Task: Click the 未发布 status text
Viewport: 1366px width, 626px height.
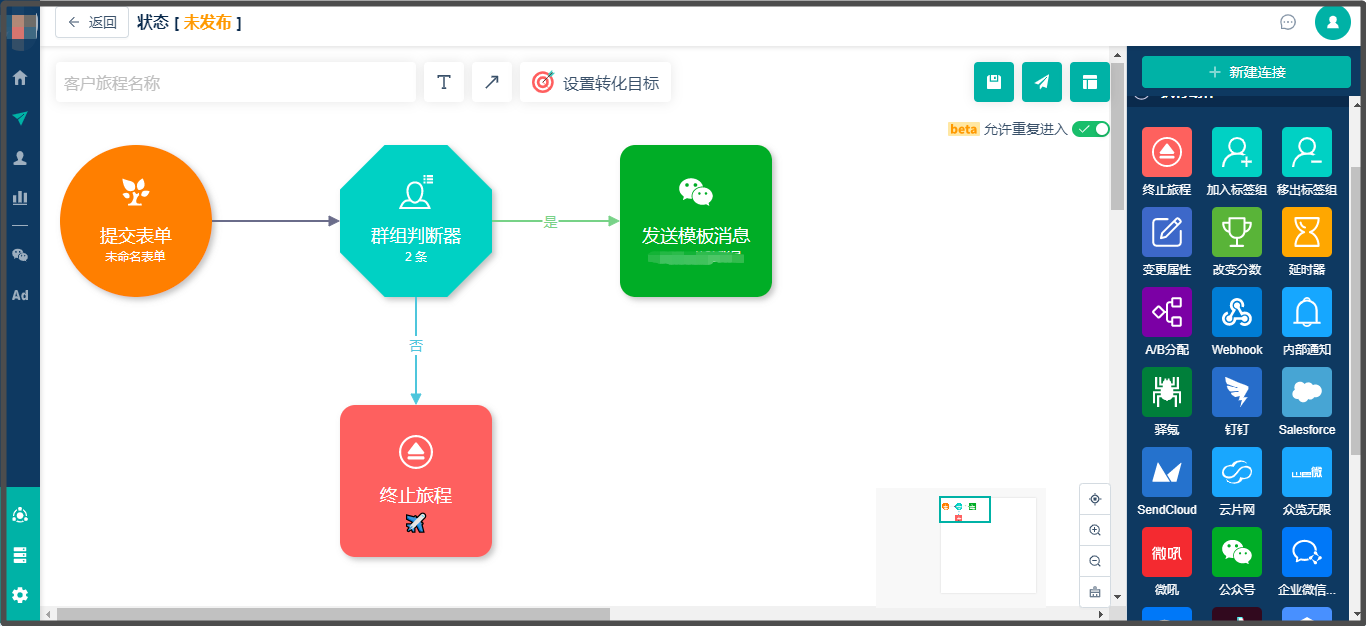Action: (208, 22)
